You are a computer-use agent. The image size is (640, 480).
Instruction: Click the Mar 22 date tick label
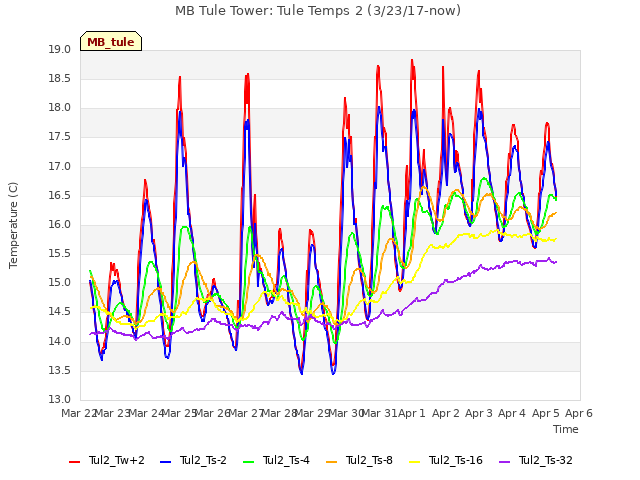[79, 413]
